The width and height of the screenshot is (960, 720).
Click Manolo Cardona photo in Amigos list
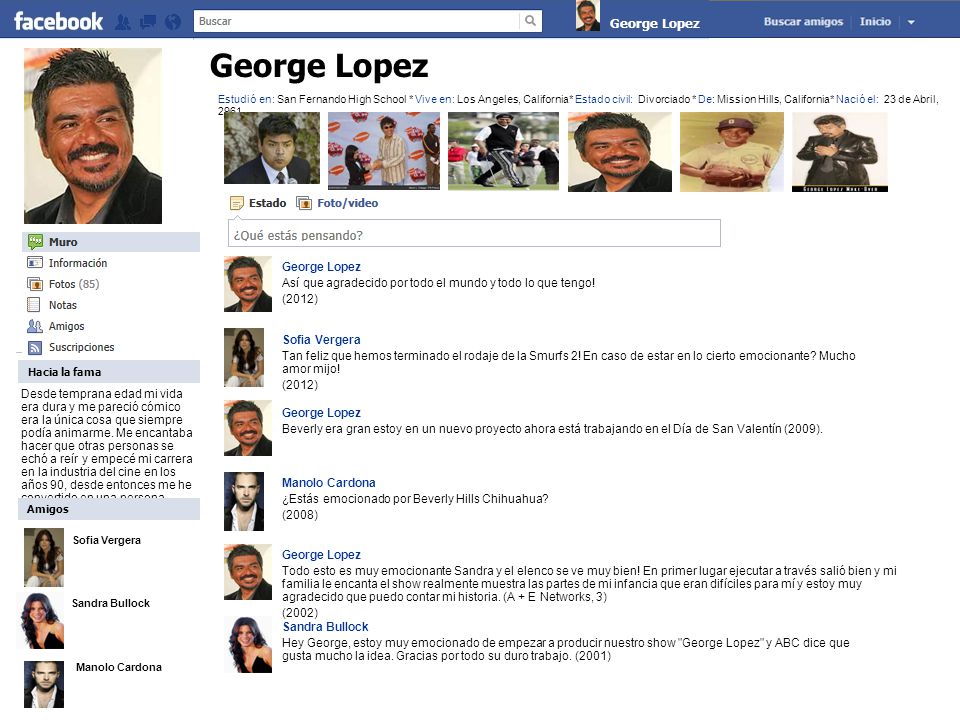click(x=43, y=684)
